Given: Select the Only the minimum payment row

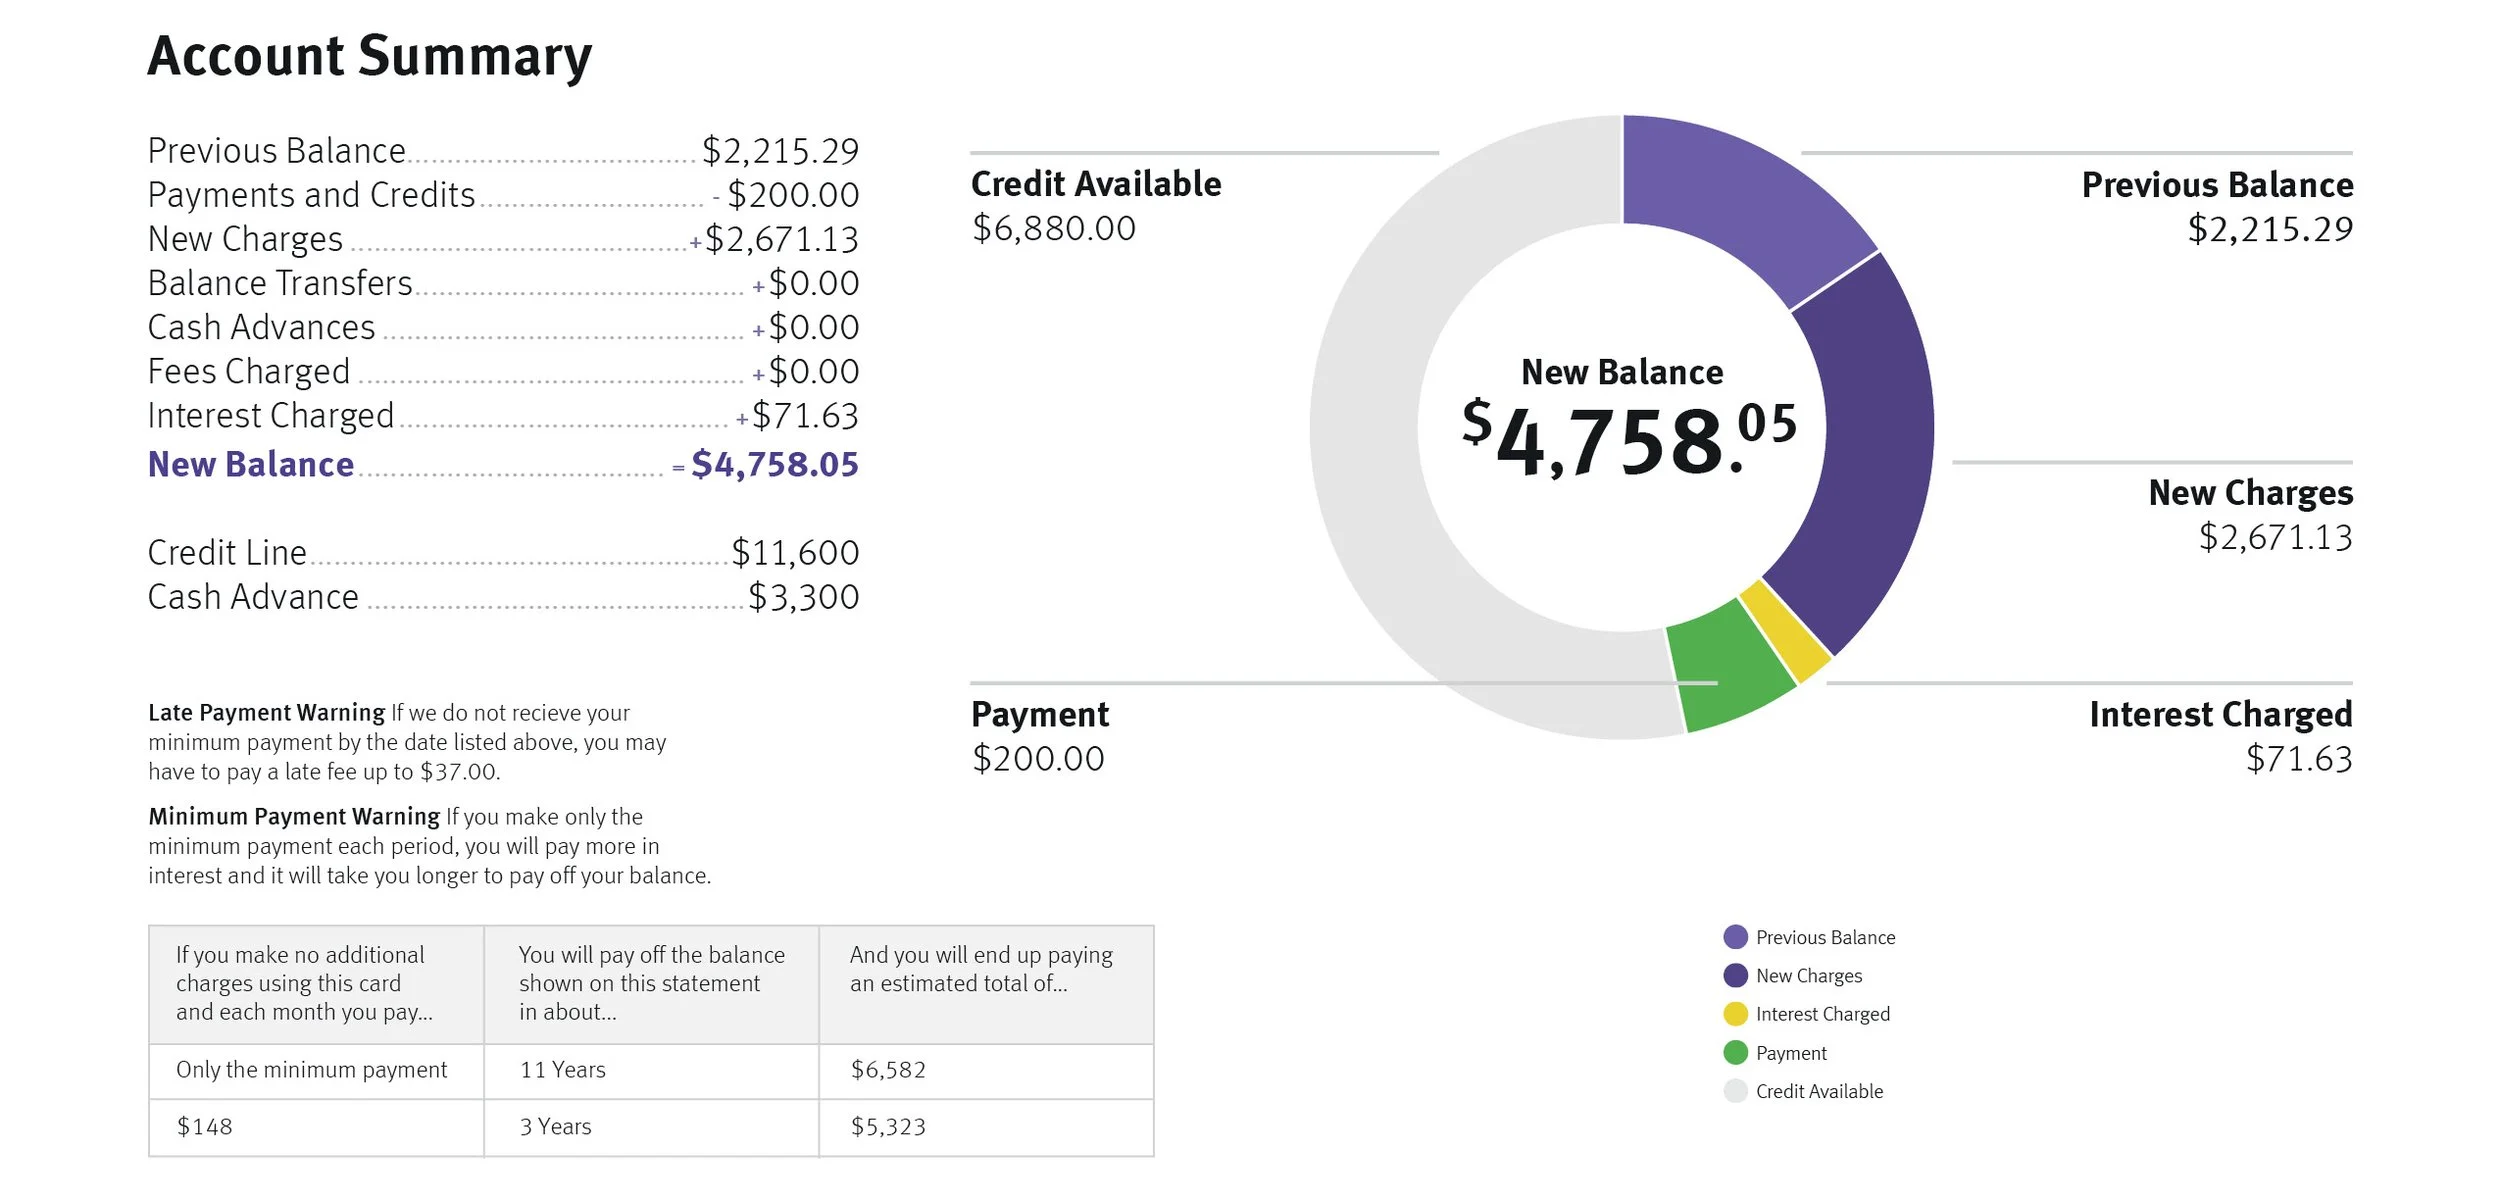Looking at the screenshot, I should coord(312,1070).
